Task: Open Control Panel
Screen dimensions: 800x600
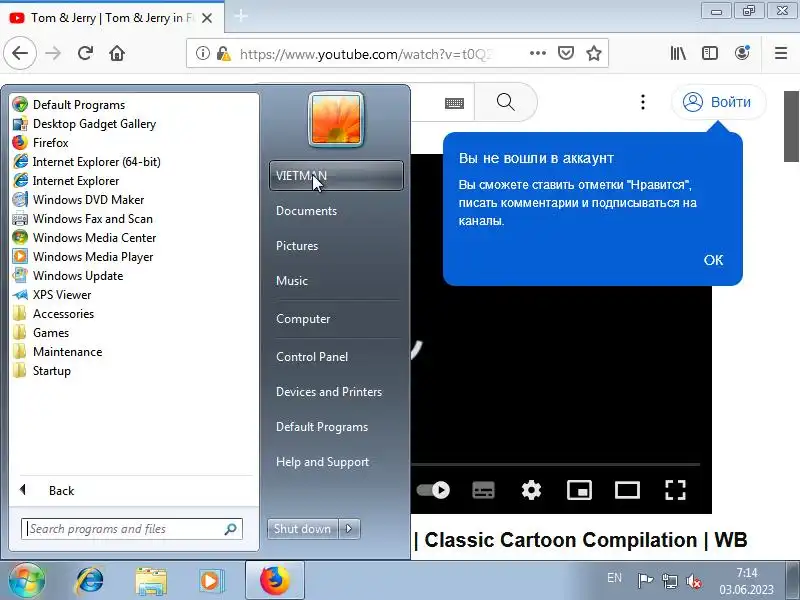Action: 312,357
